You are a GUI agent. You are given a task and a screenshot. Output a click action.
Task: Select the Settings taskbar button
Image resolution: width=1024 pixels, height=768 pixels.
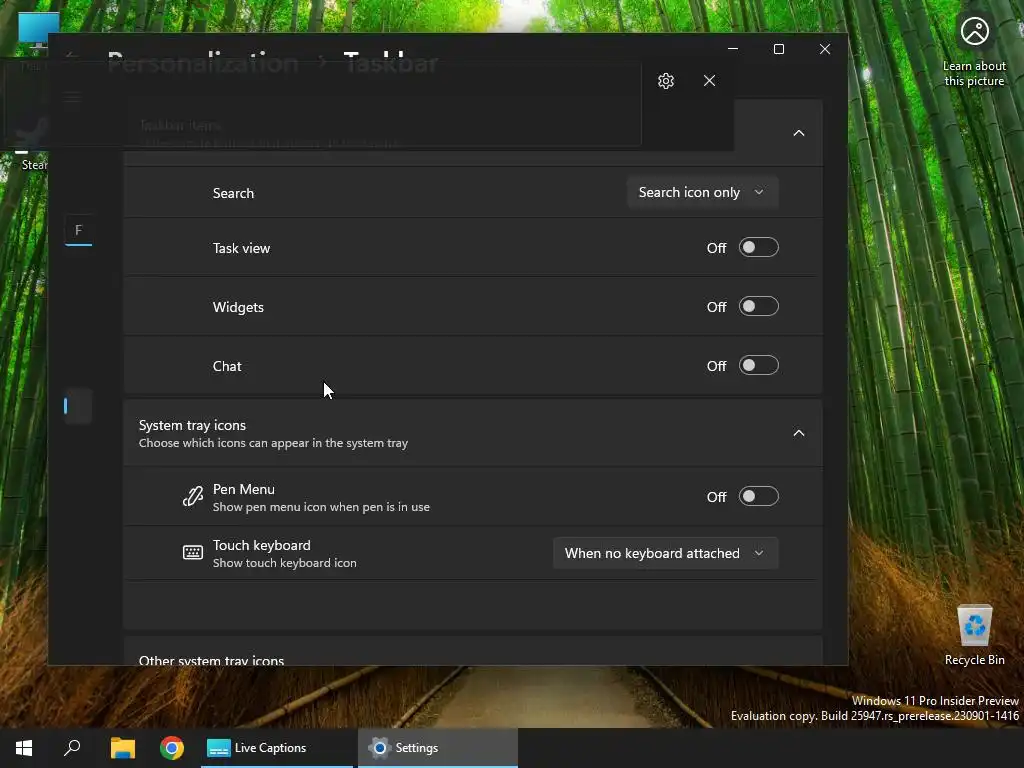pos(438,748)
